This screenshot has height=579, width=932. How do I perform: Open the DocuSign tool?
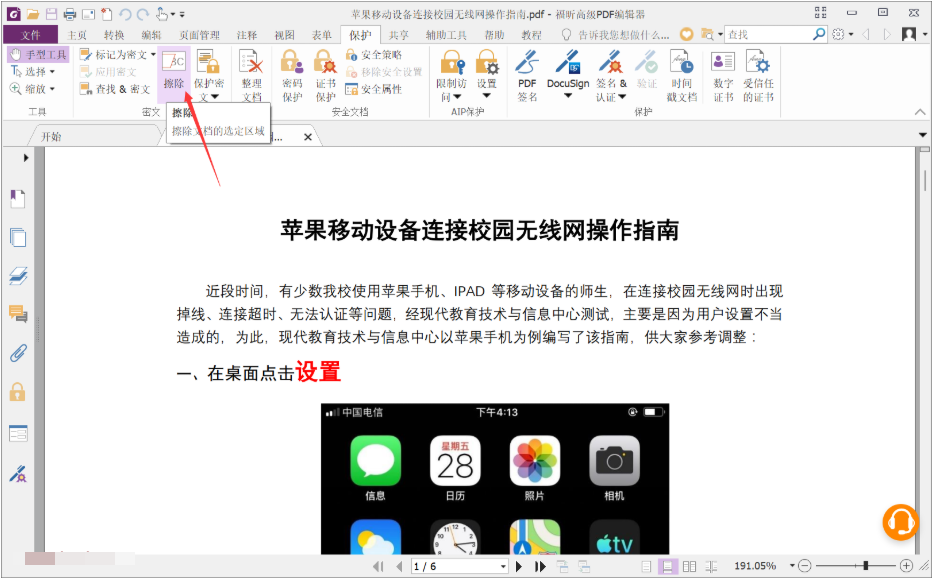coord(568,74)
